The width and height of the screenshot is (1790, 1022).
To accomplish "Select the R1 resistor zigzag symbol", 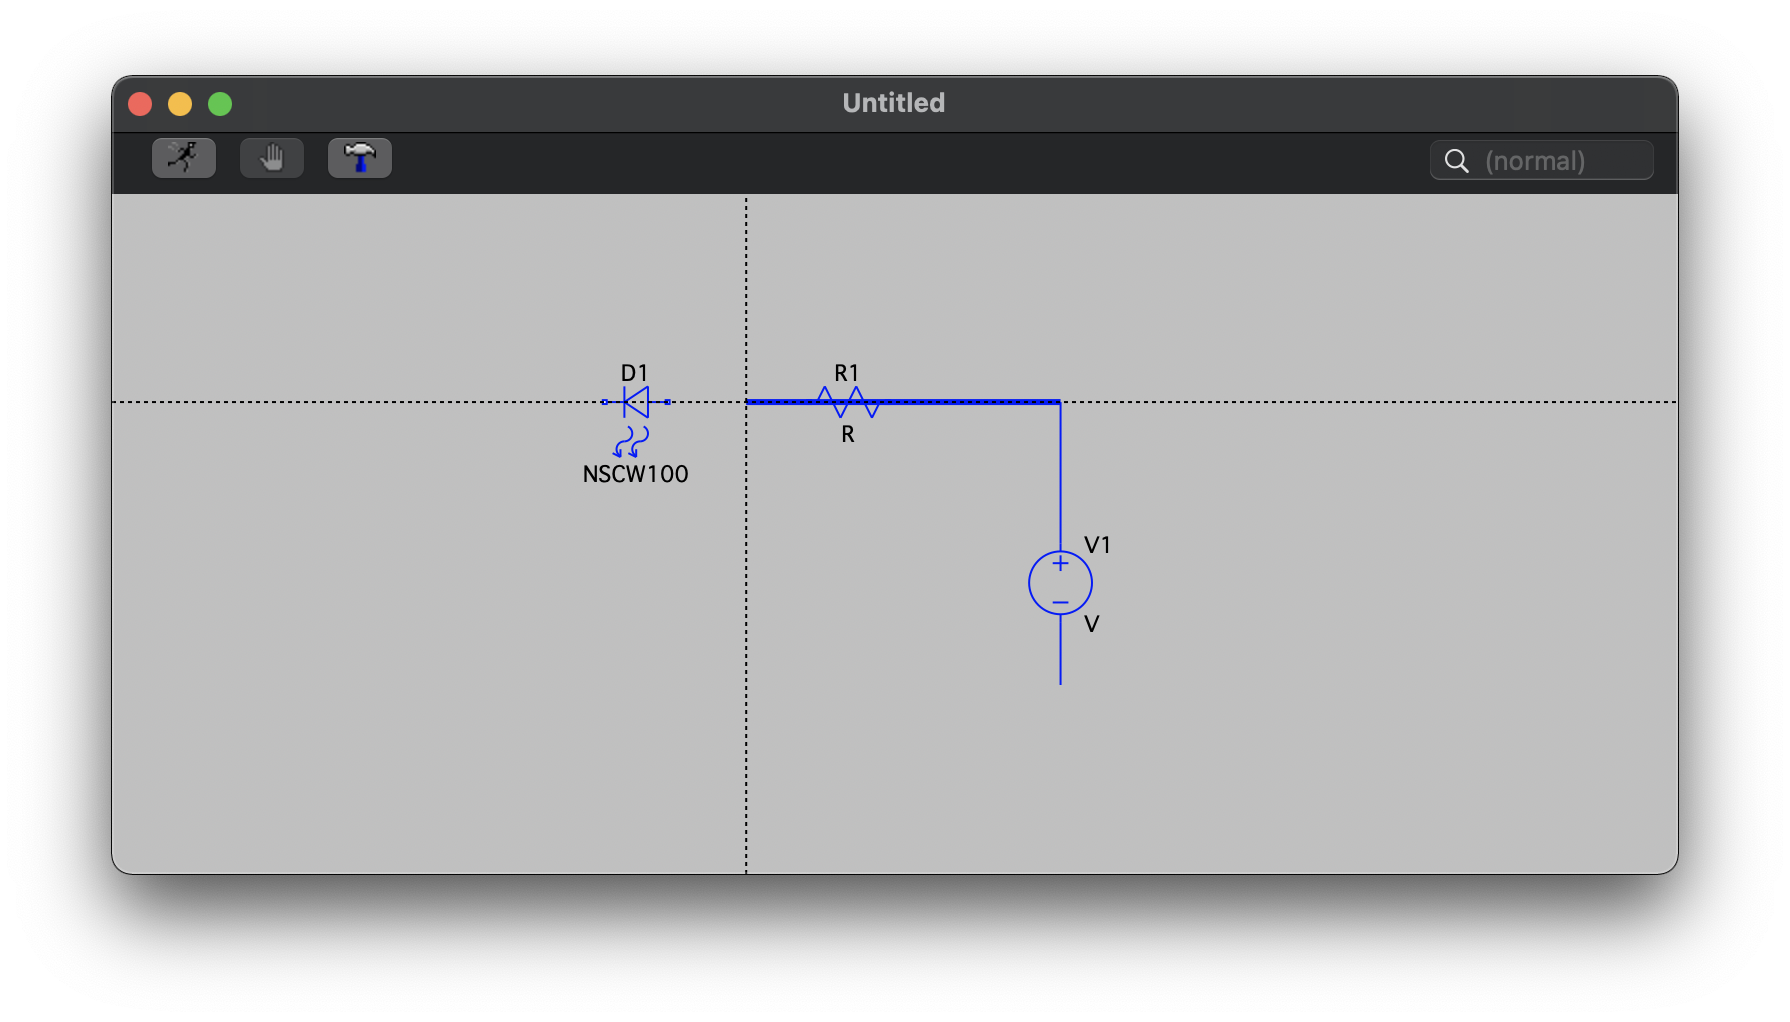I will 847,402.
